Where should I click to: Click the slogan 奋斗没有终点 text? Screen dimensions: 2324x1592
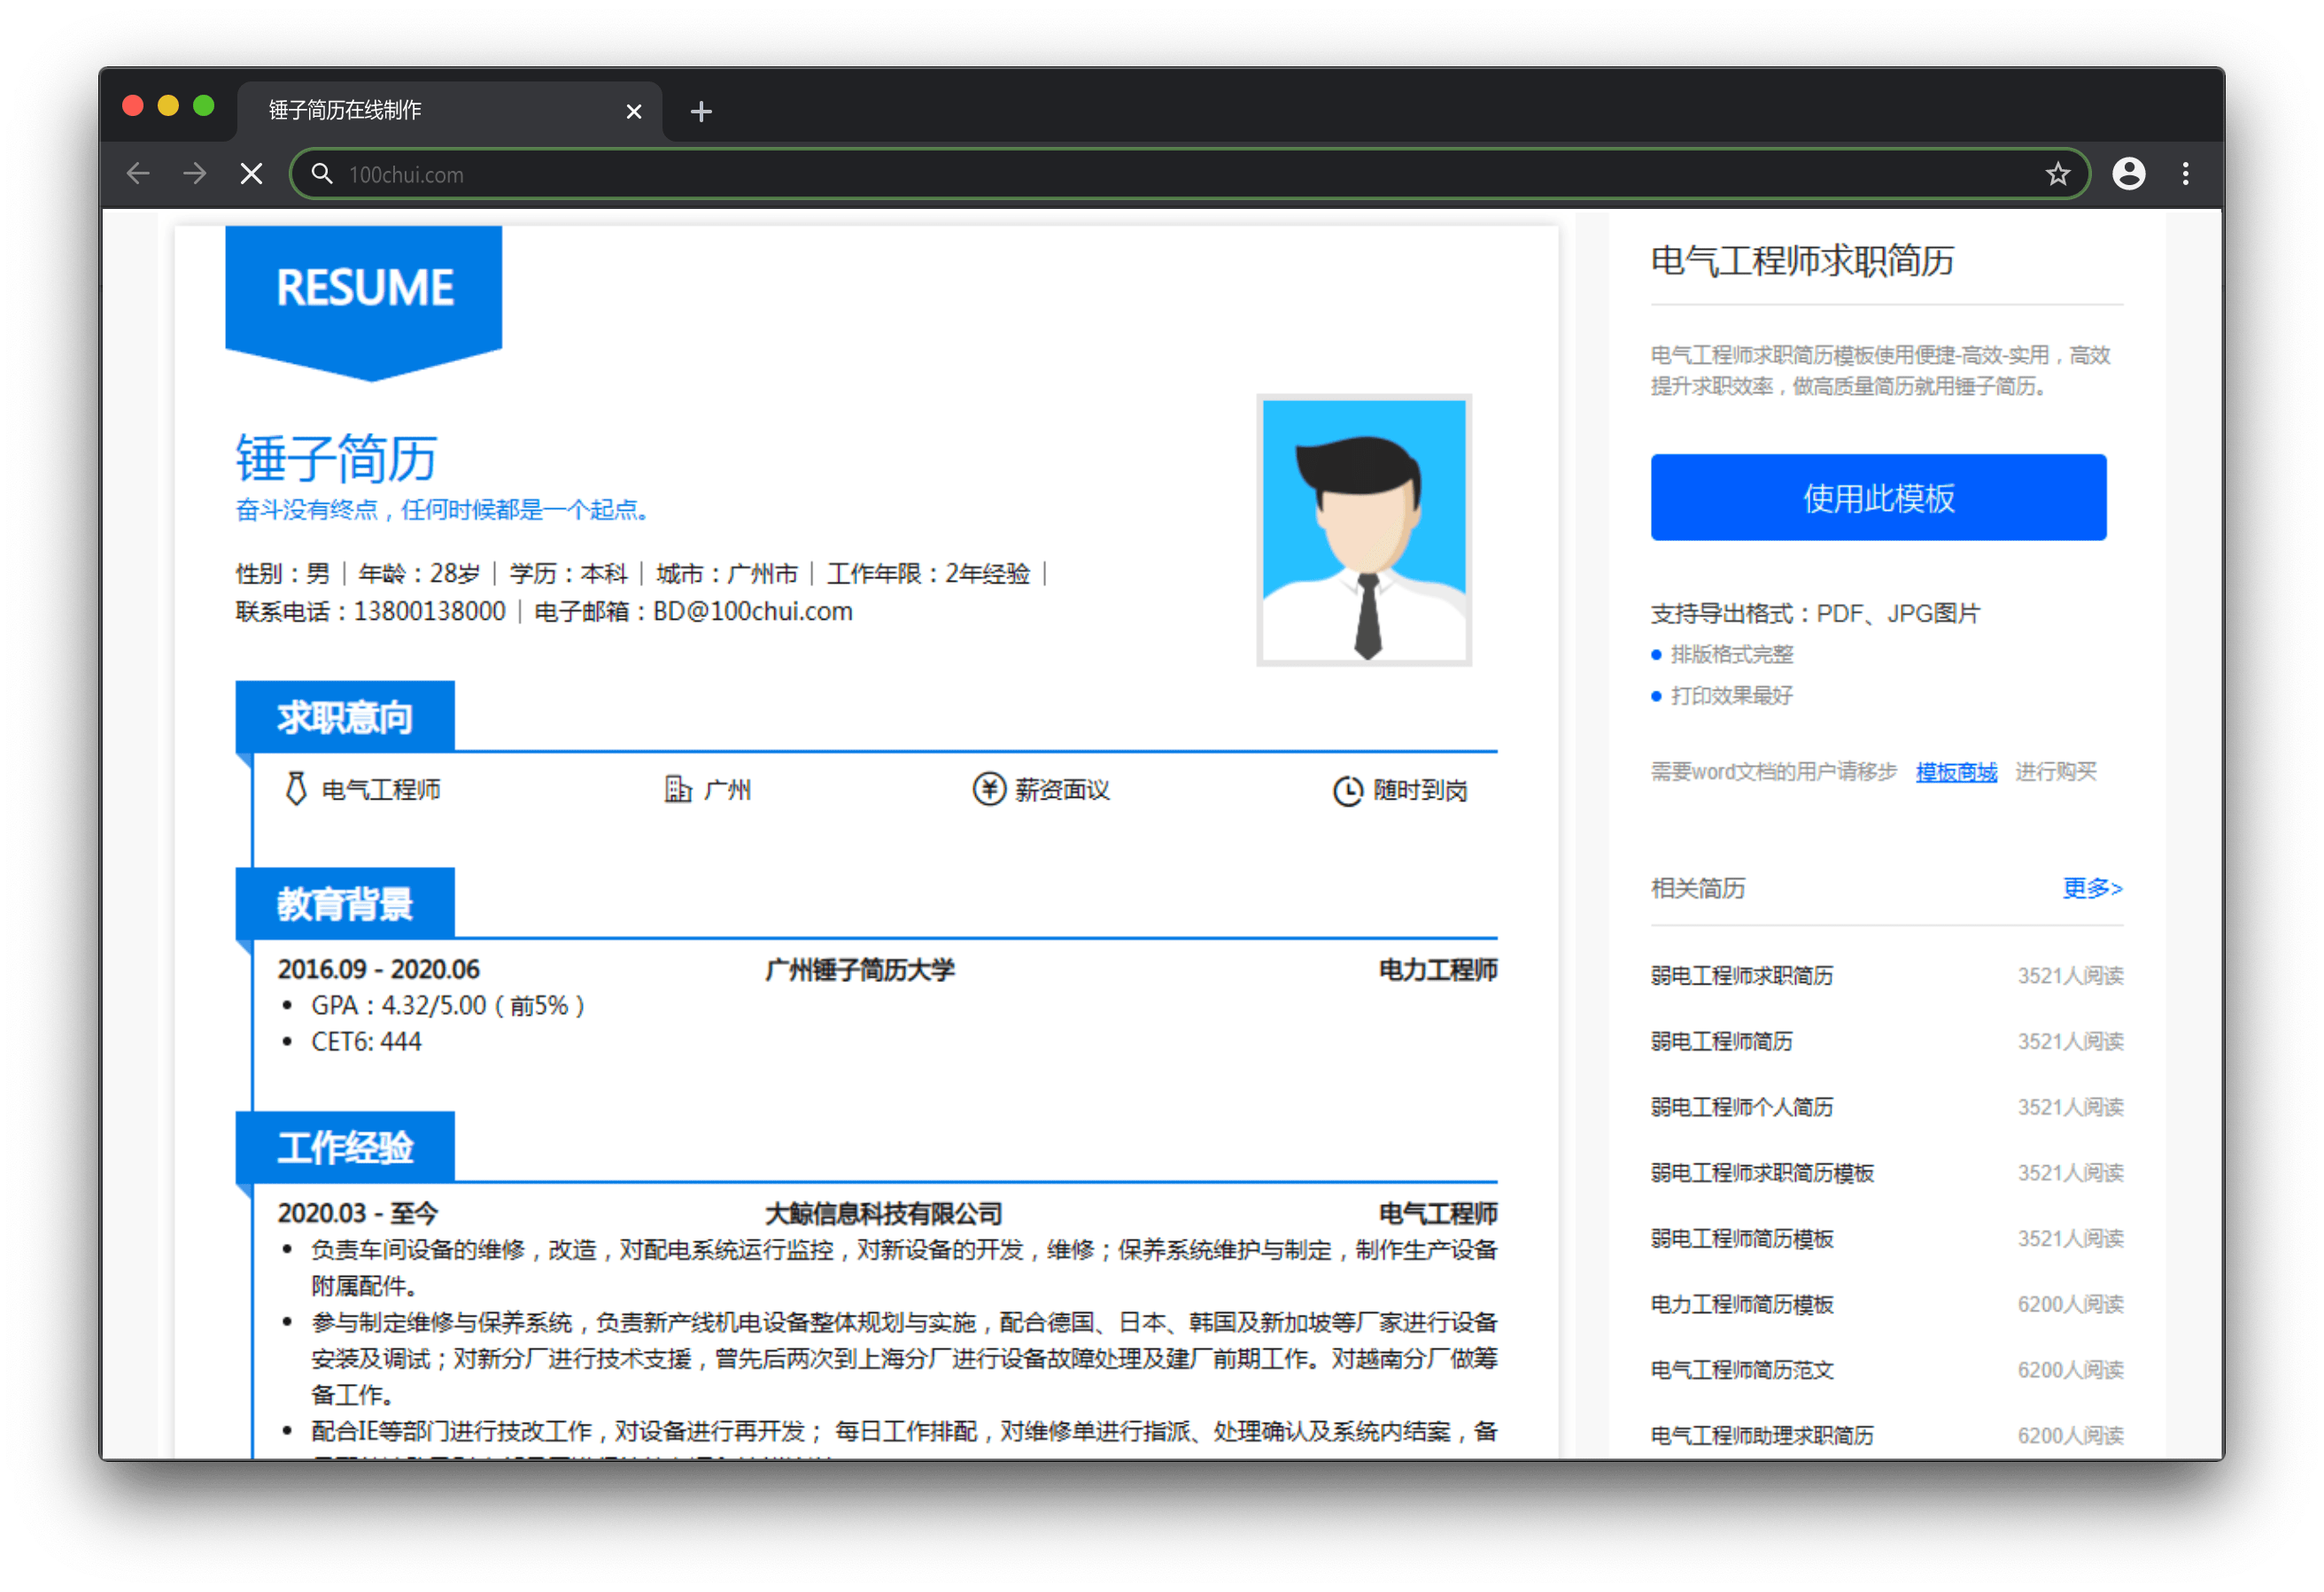click(442, 510)
